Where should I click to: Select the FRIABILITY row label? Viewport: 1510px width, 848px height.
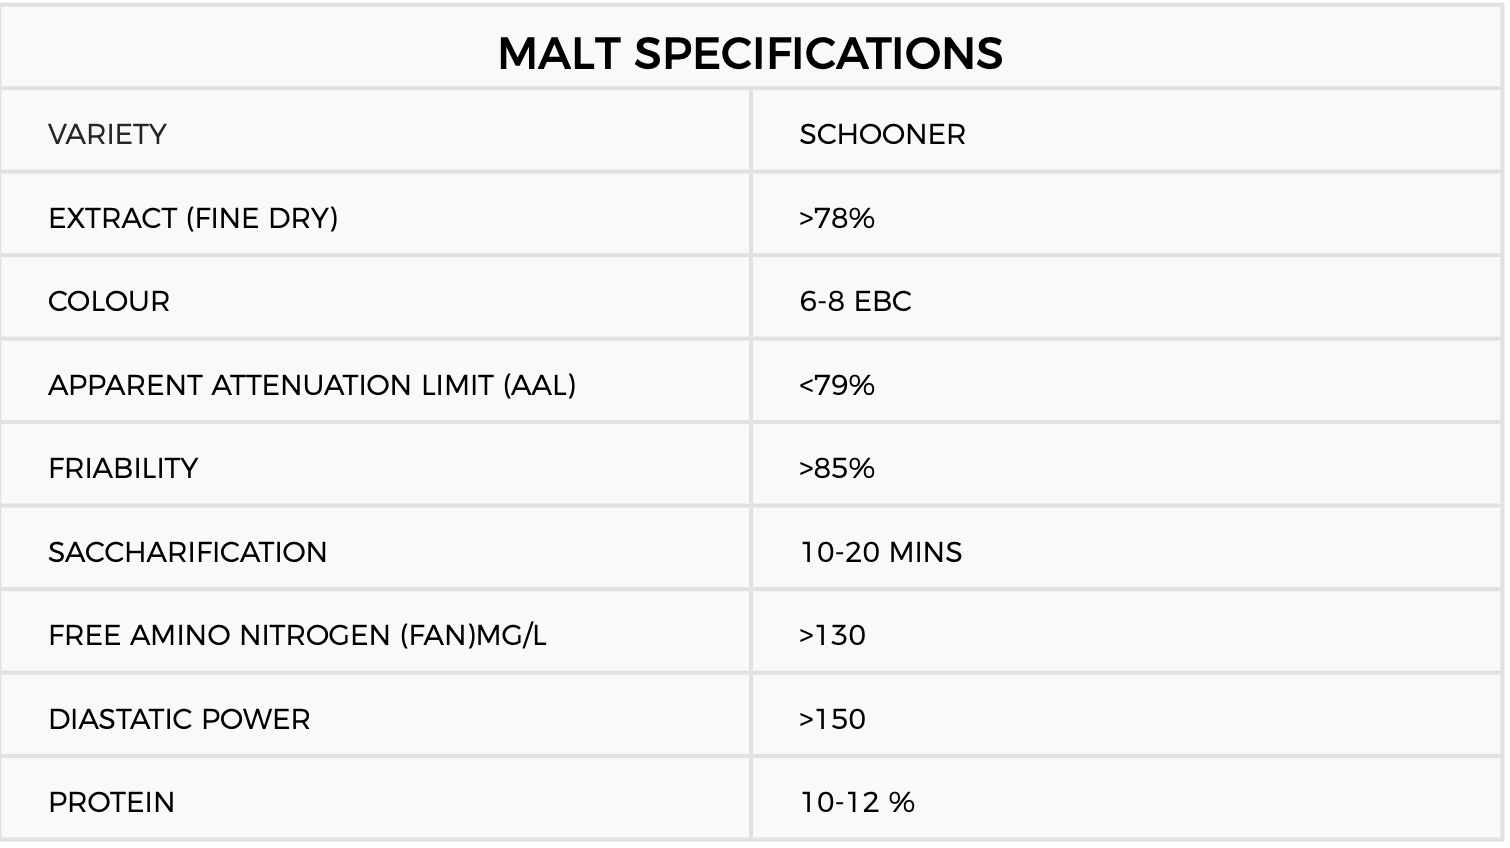pos(123,468)
